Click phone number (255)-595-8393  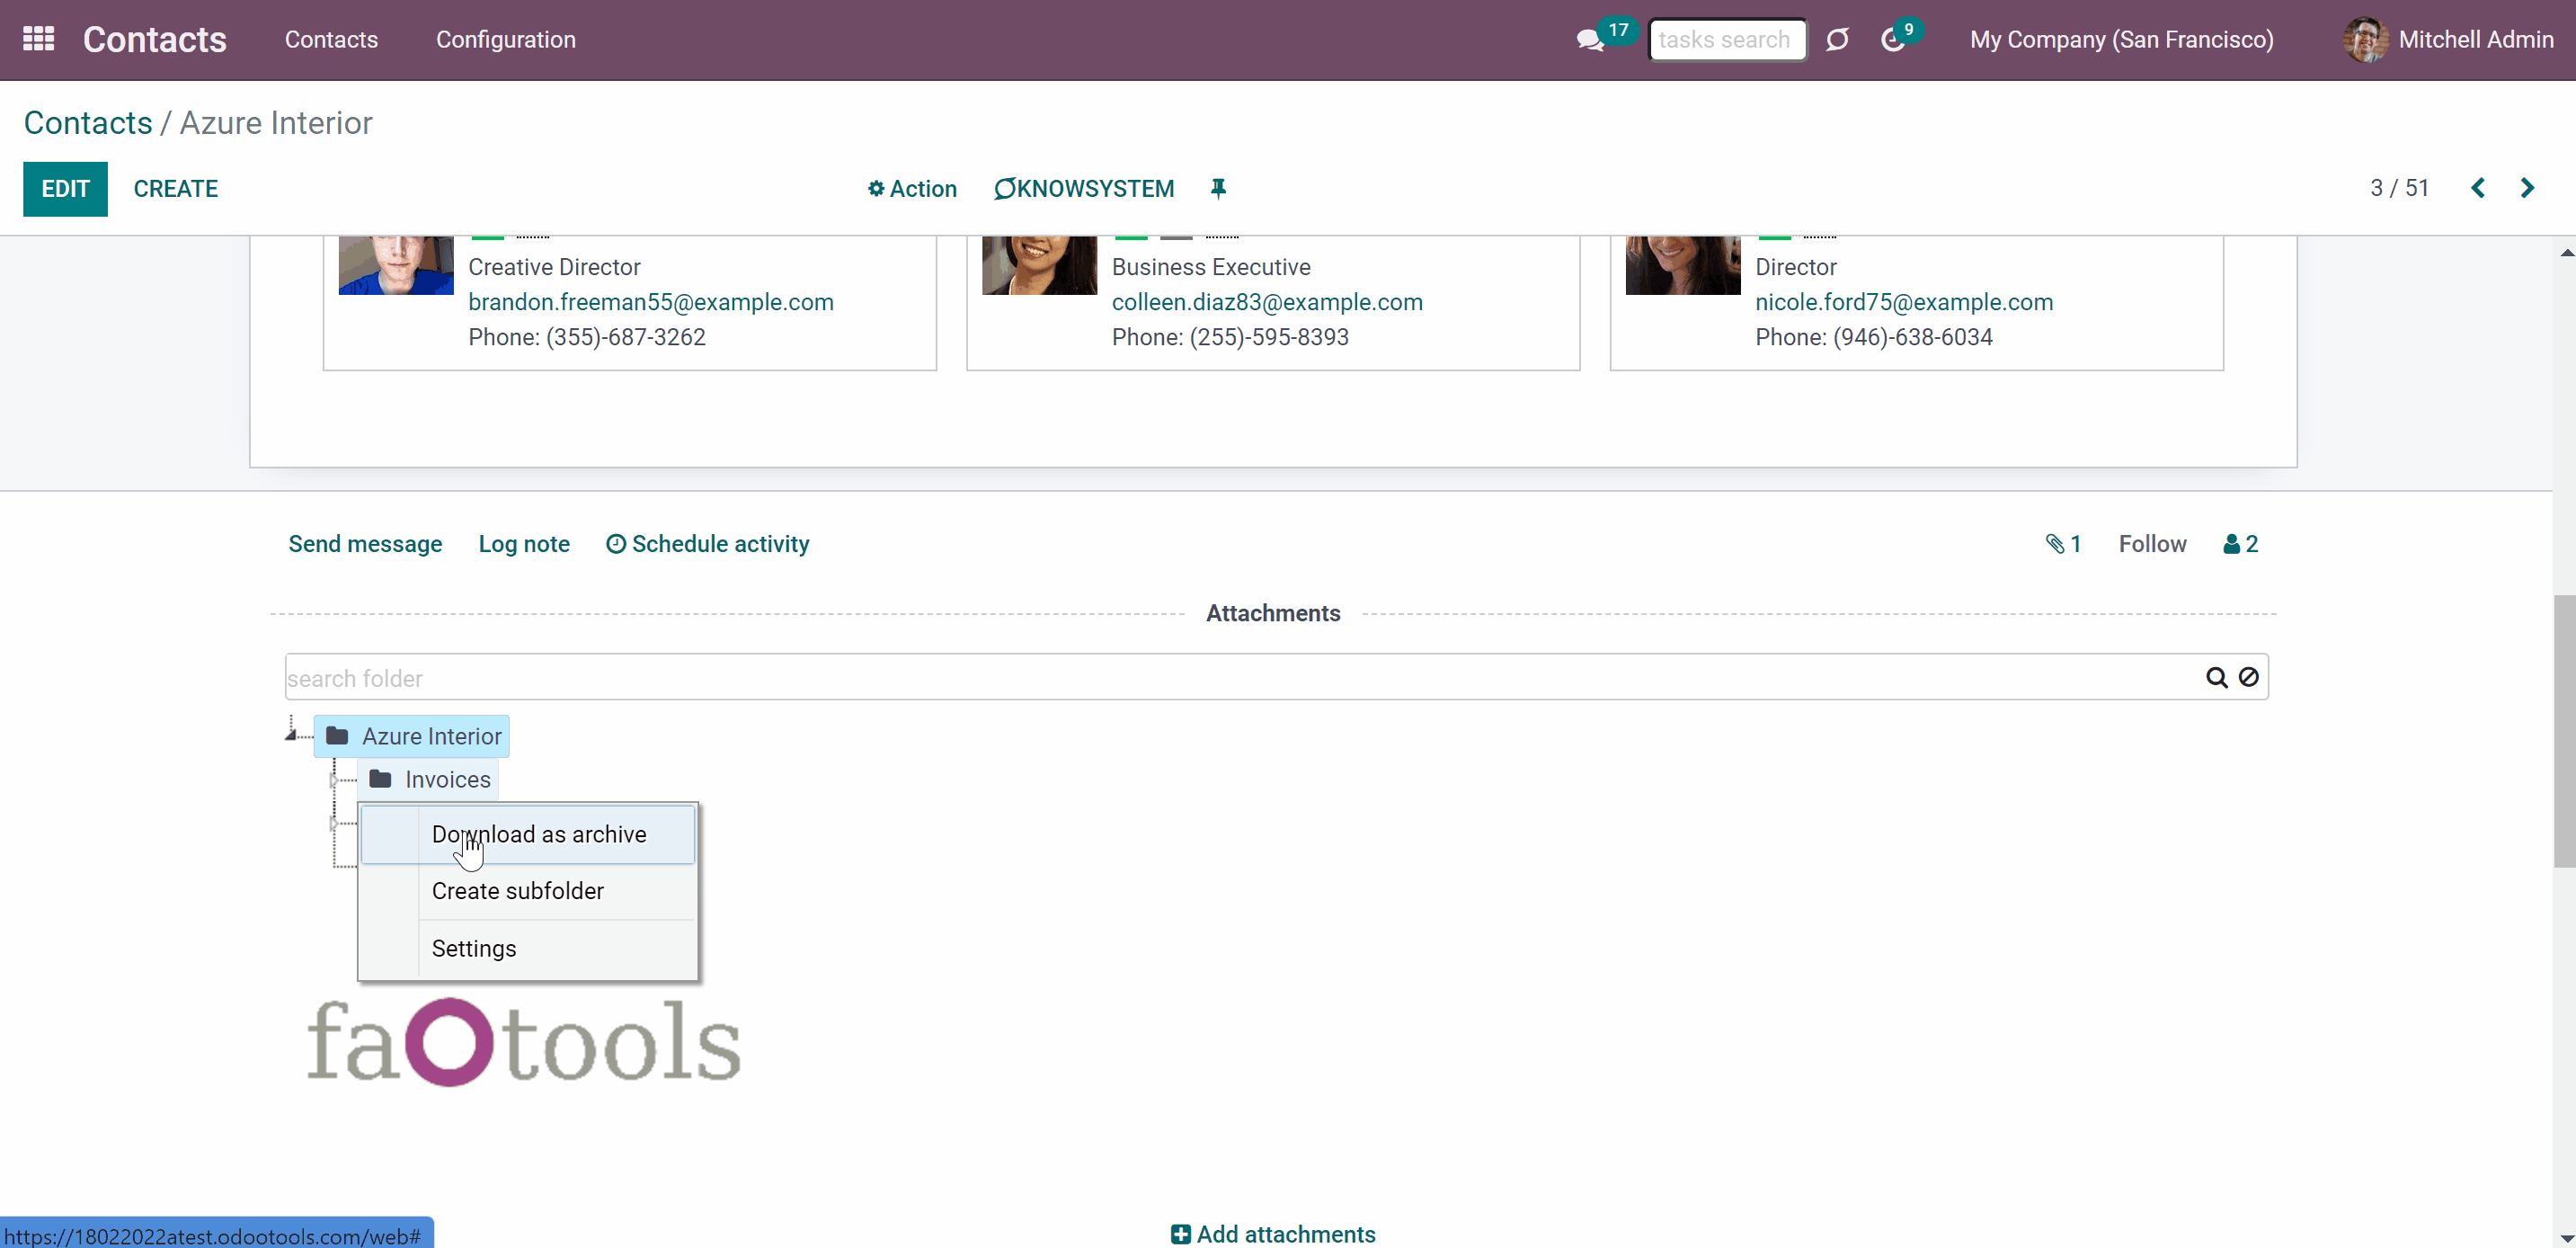(x=1269, y=337)
